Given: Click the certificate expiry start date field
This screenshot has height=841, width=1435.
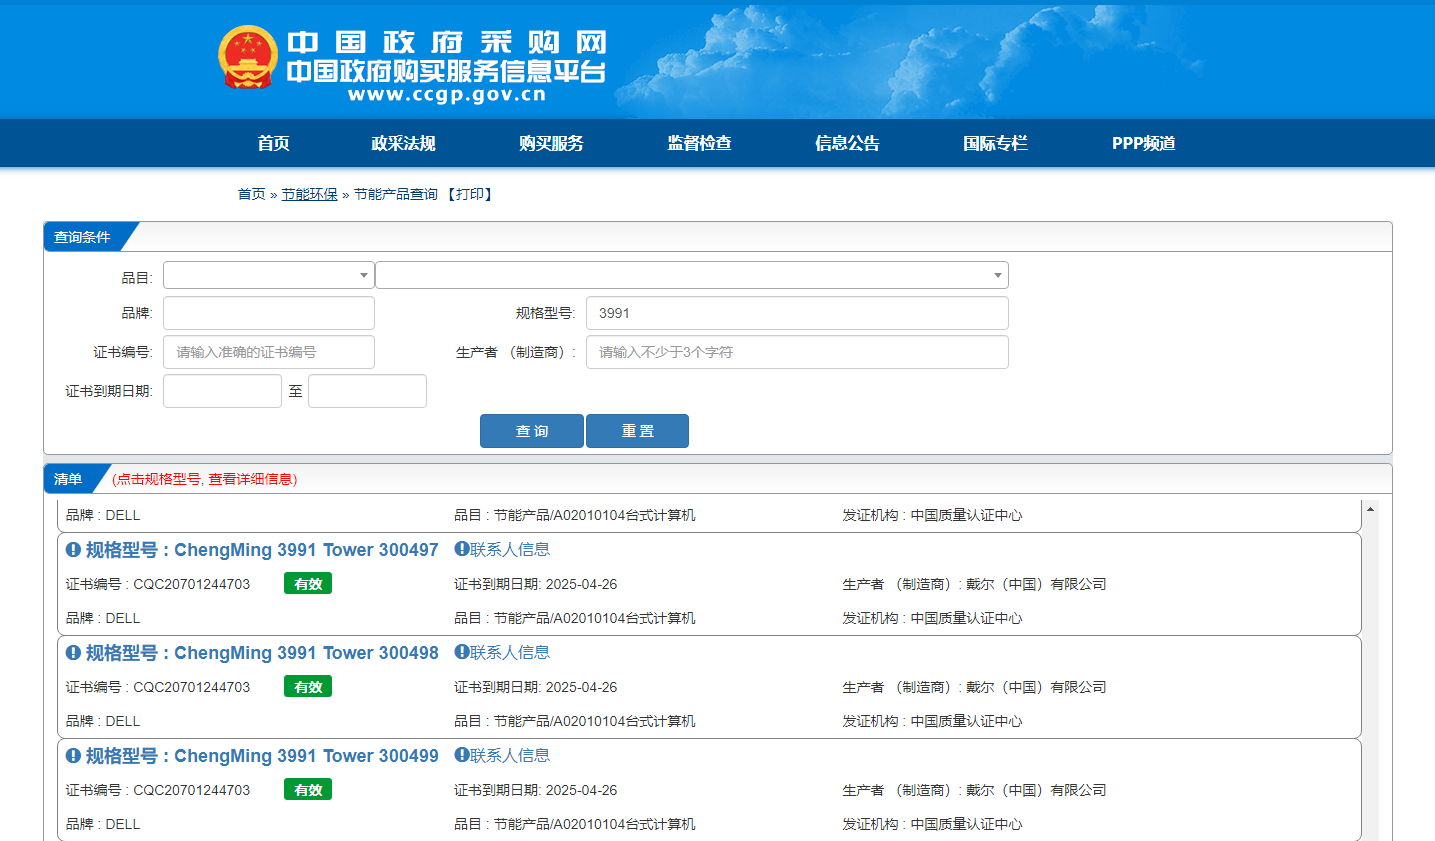Looking at the screenshot, I should point(222,391).
